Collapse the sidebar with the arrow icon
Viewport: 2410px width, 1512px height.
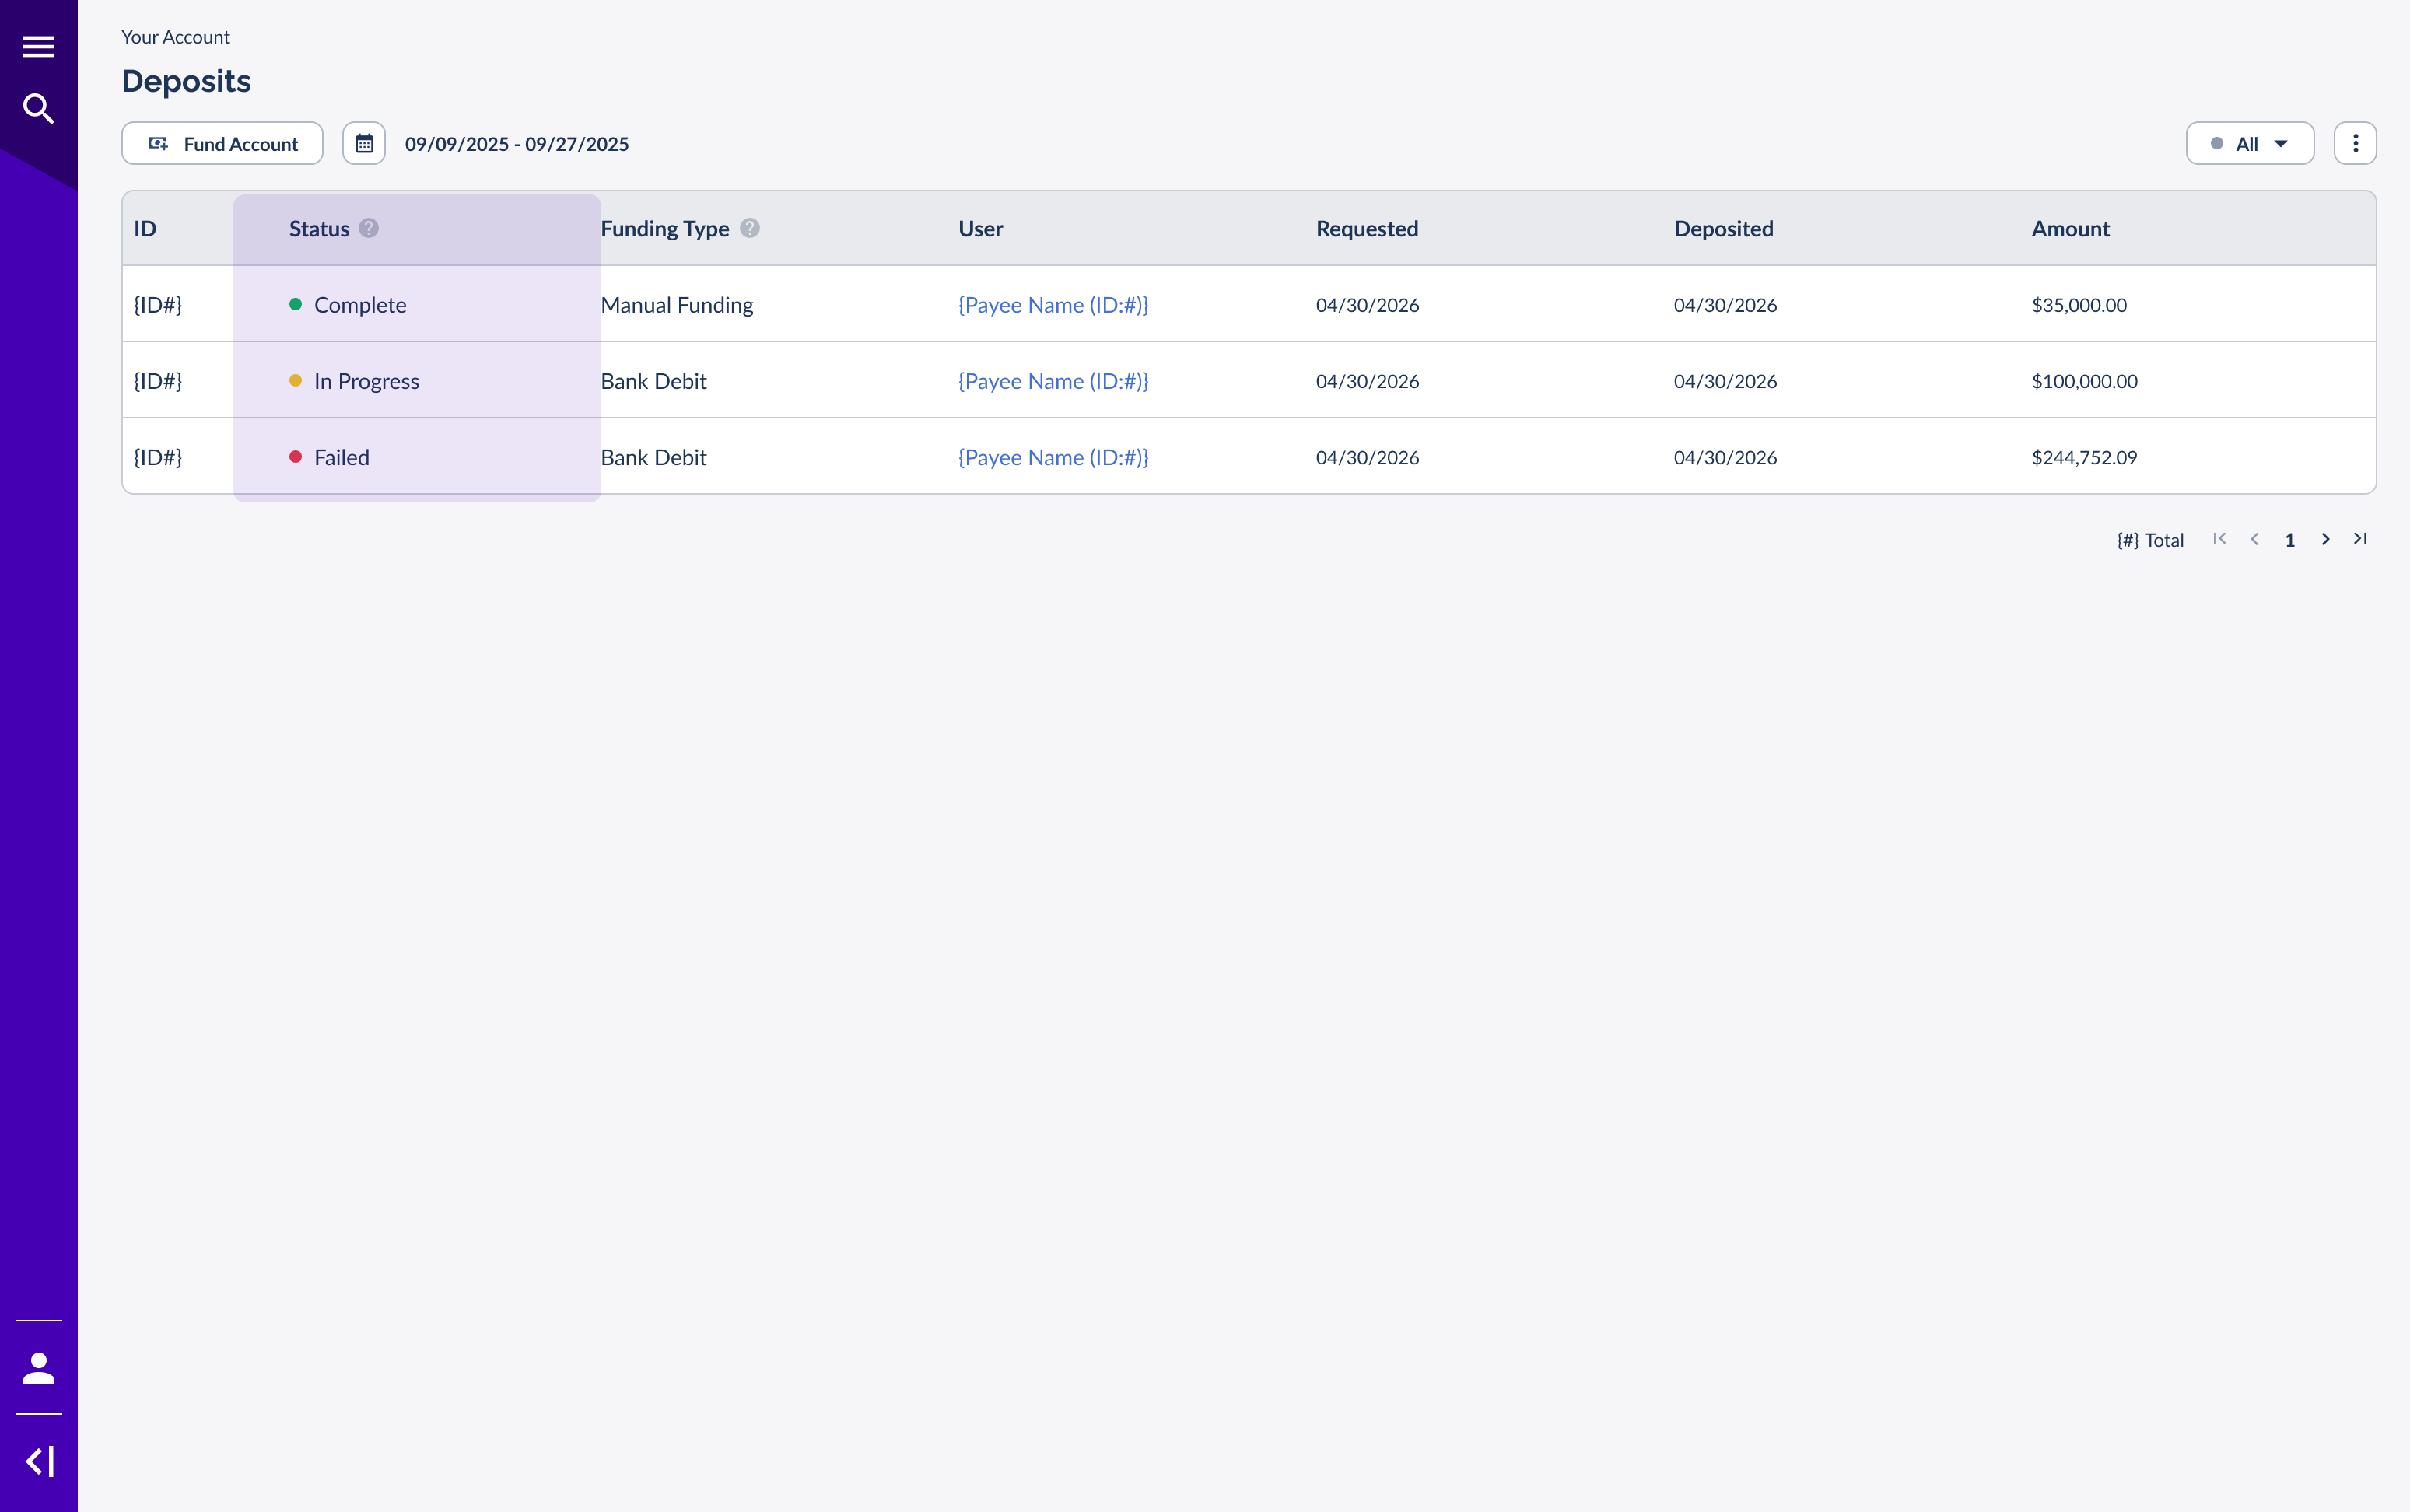38,1461
